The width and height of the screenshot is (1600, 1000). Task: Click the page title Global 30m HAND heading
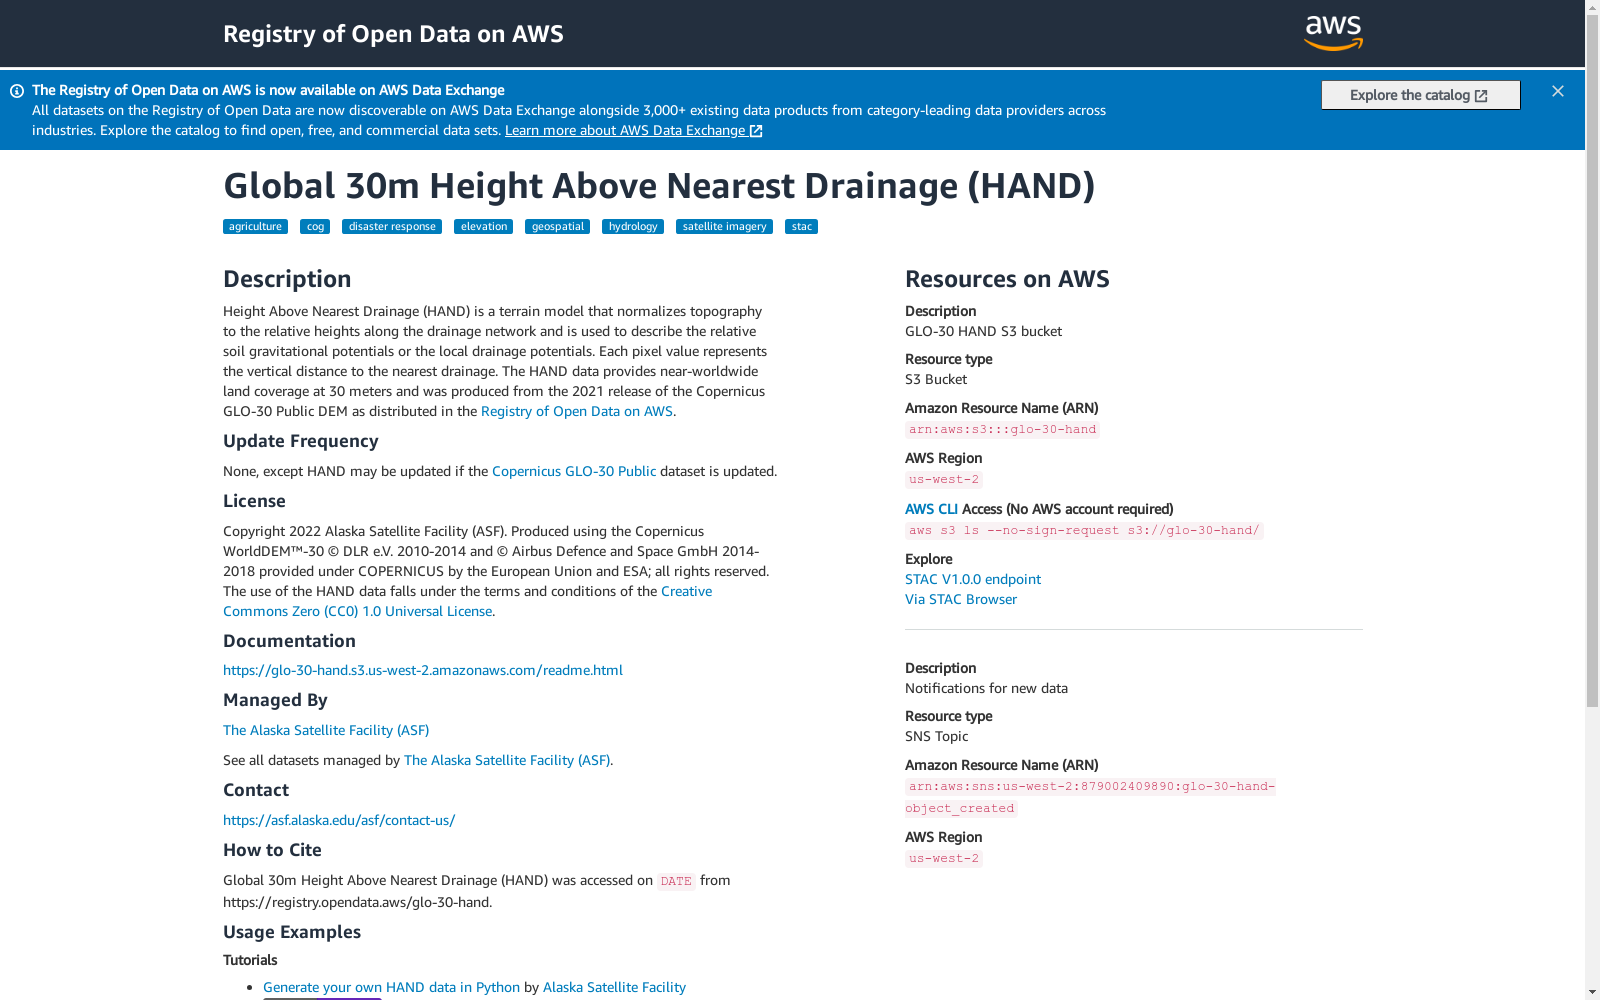(x=659, y=186)
